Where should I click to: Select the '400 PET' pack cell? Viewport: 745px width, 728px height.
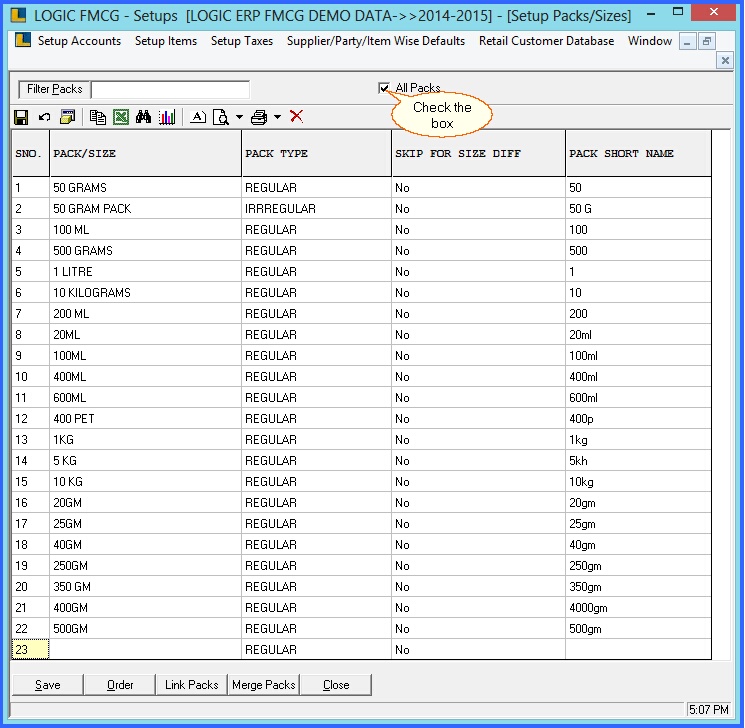pos(145,419)
